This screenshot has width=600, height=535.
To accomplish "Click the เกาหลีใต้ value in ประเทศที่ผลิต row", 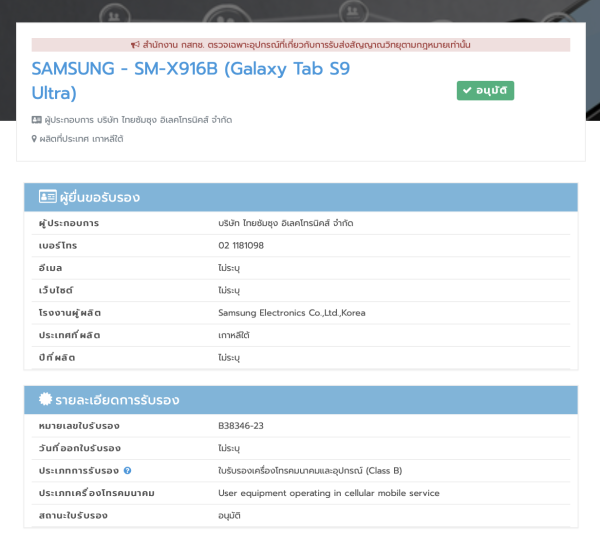I will click(234, 335).
